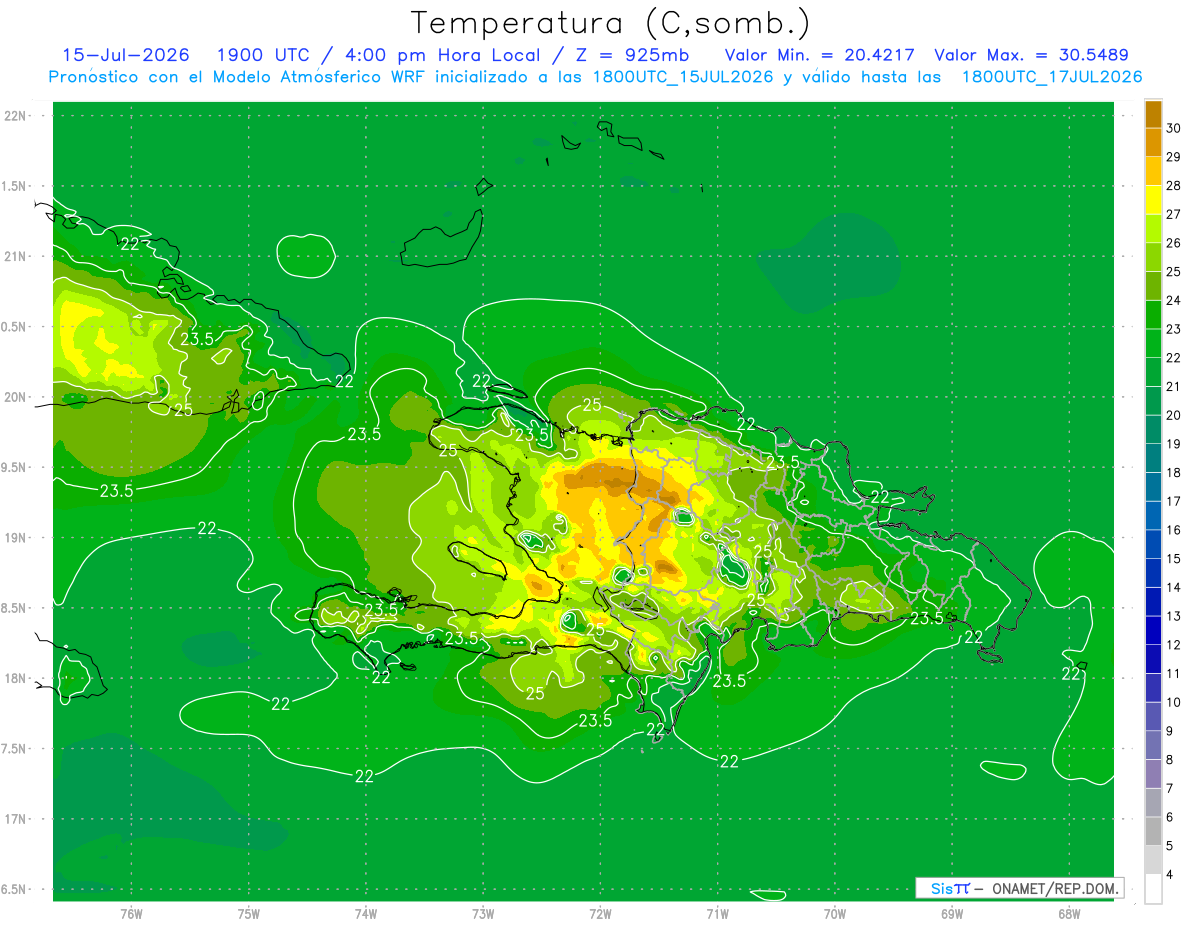
Task: Click the colorbar value label "30"
Action: [1174, 128]
